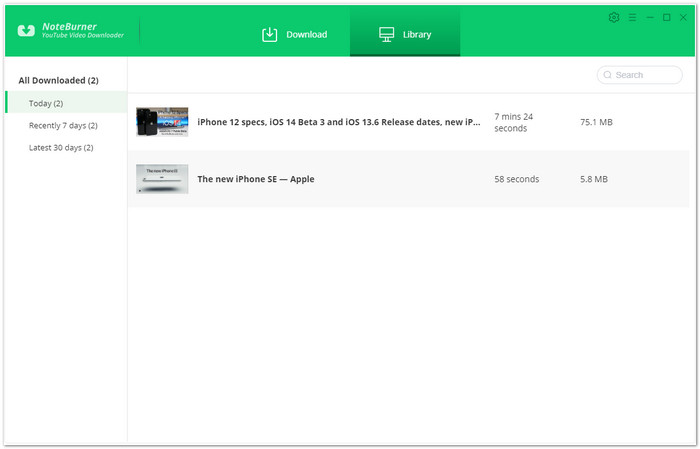Screen dimensions: 700x449
Task: Show Latest 30 days (2) downloads
Action: (x=61, y=148)
